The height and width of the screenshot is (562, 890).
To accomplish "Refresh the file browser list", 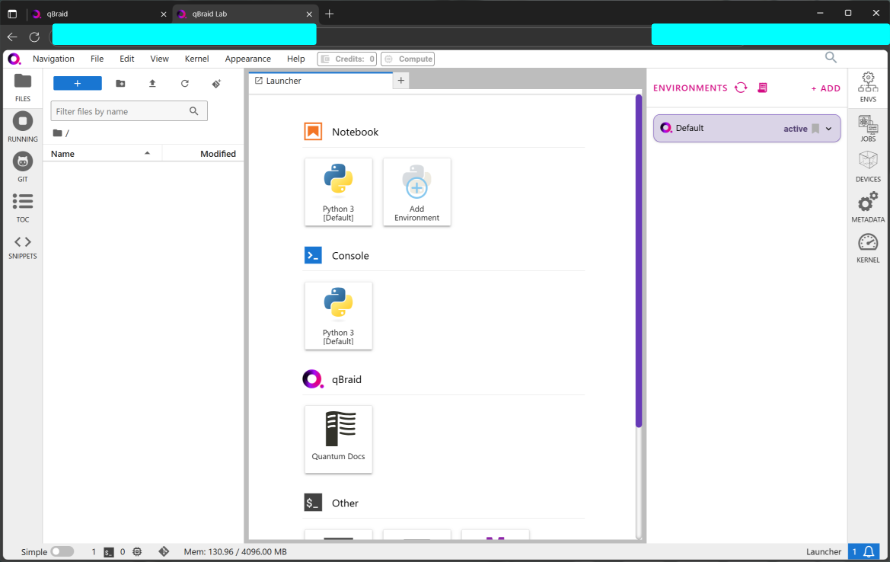I will [x=184, y=83].
